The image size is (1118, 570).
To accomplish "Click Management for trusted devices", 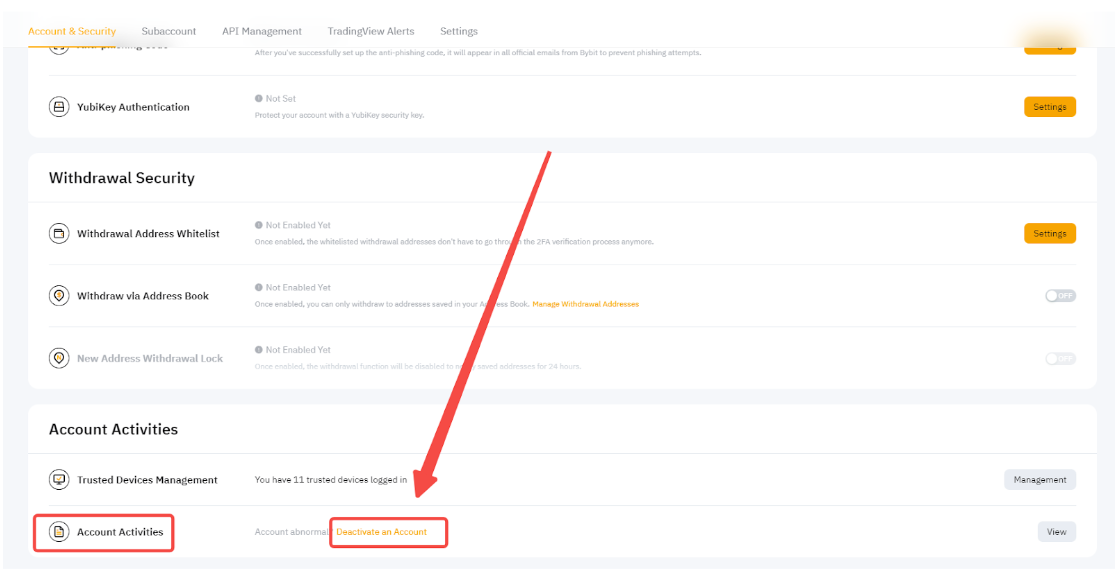I will 1039,480.
